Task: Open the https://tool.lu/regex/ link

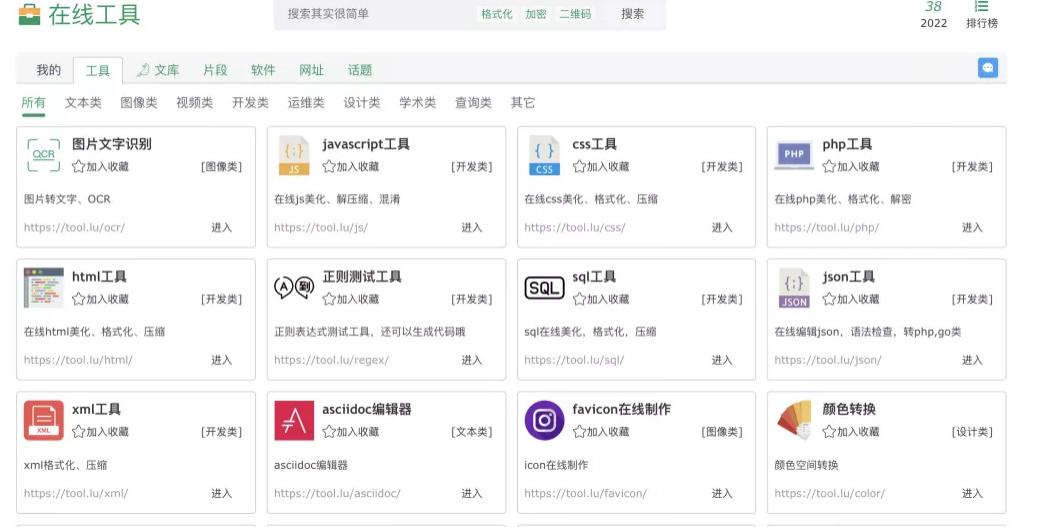Action: coord(332,360)
